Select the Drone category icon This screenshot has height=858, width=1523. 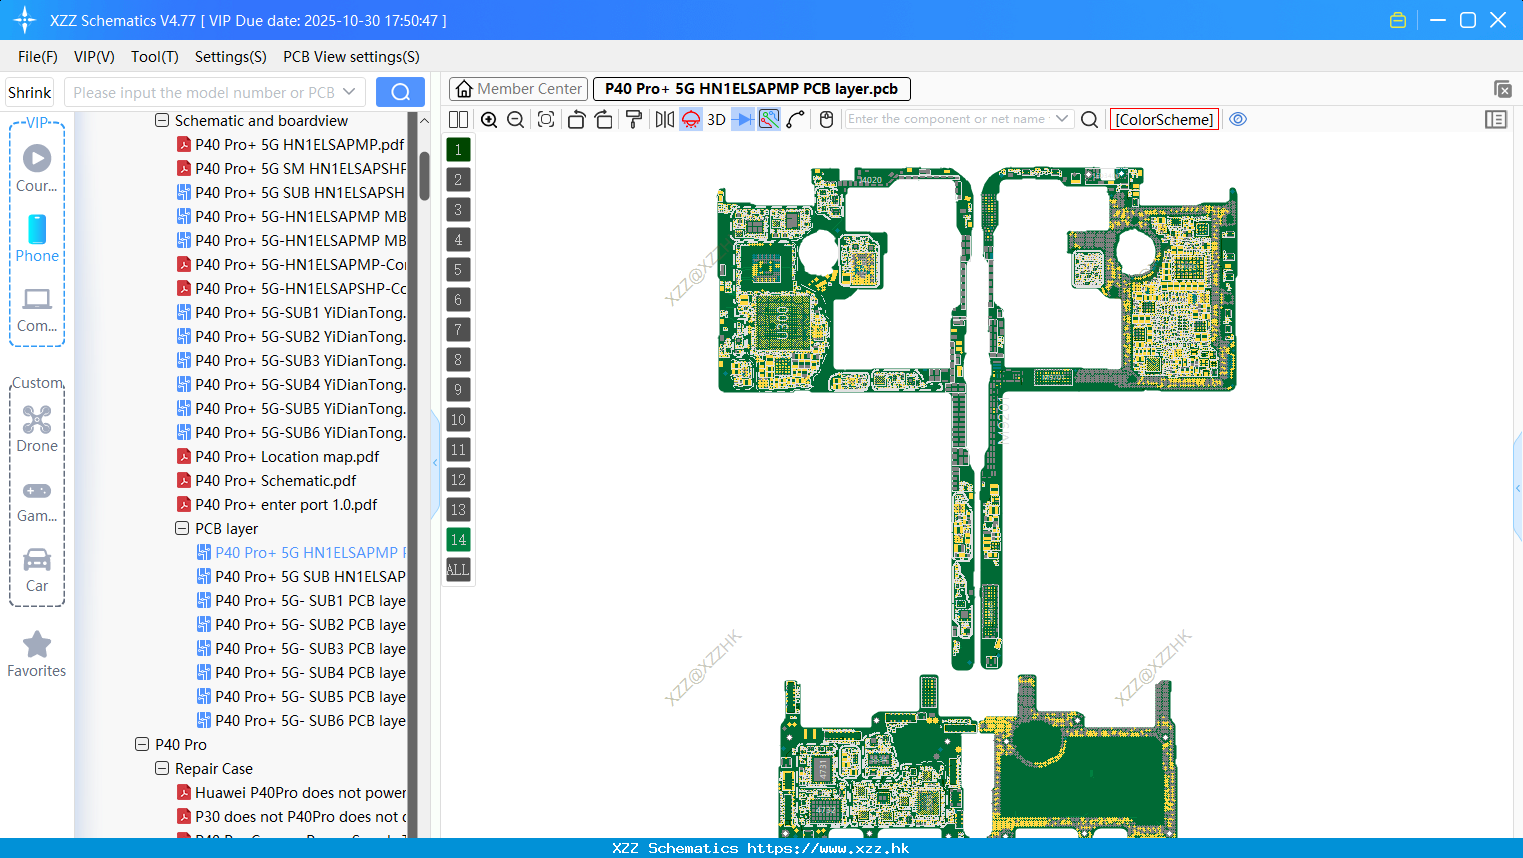pos(37,430)
